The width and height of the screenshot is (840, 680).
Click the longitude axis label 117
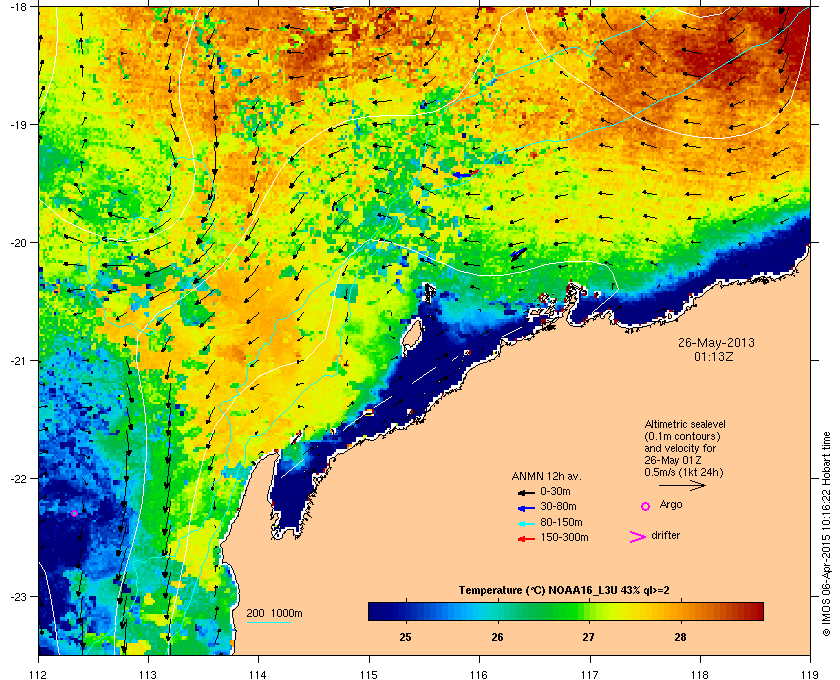click(x=589, y=674)
